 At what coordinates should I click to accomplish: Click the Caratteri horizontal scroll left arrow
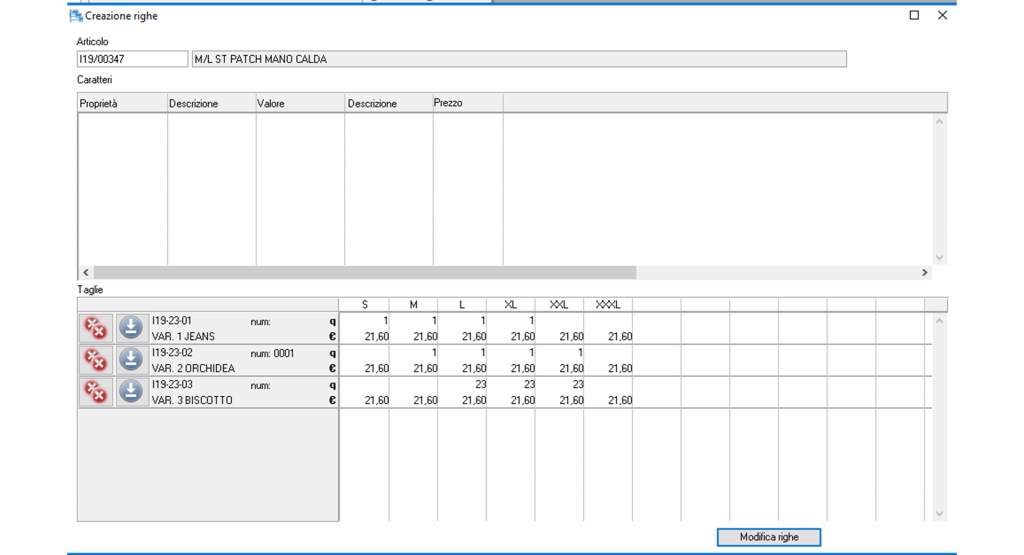click(x=86, y=272)
